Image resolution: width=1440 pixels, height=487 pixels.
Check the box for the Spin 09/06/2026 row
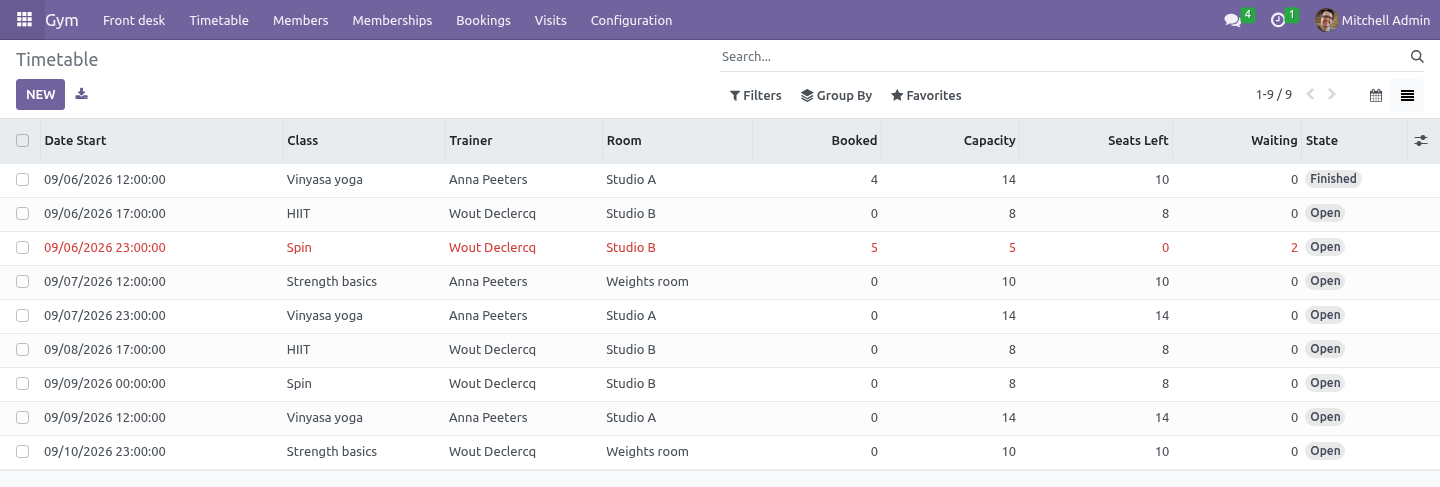click(x=23, y=248)
